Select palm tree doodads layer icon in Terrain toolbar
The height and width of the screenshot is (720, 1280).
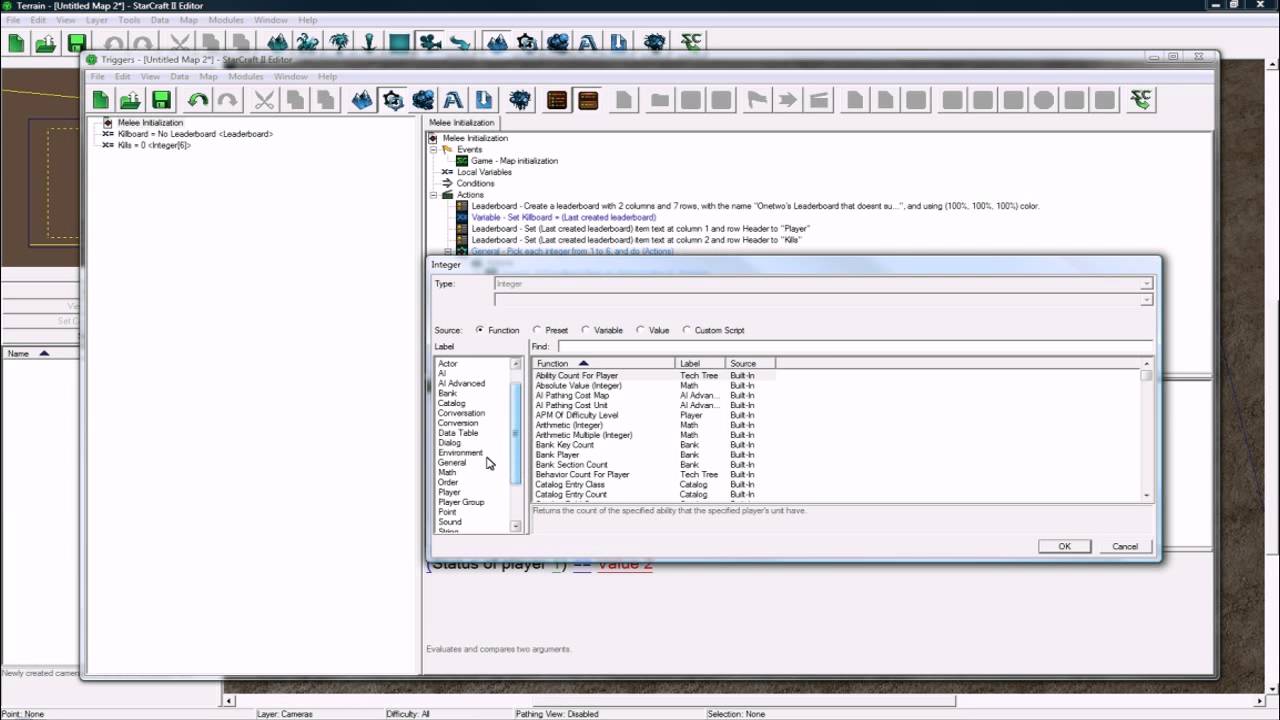[339, 42]
